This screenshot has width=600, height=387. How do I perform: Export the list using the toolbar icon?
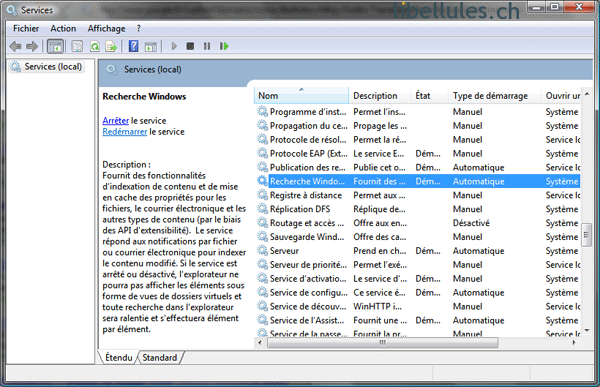click(111, 46)
